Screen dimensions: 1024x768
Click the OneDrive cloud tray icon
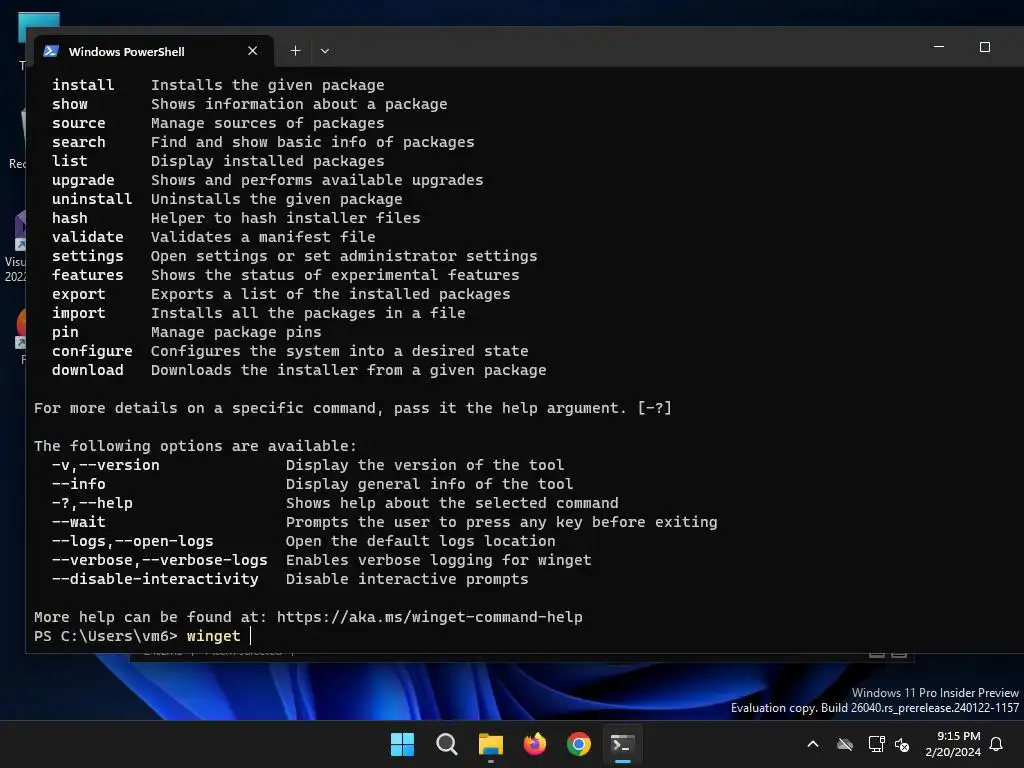tap(845, 744)
